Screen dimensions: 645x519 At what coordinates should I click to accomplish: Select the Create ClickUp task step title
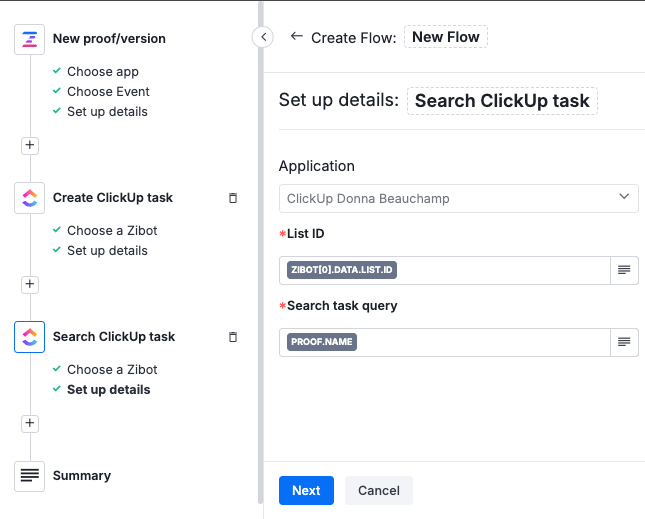113,198
